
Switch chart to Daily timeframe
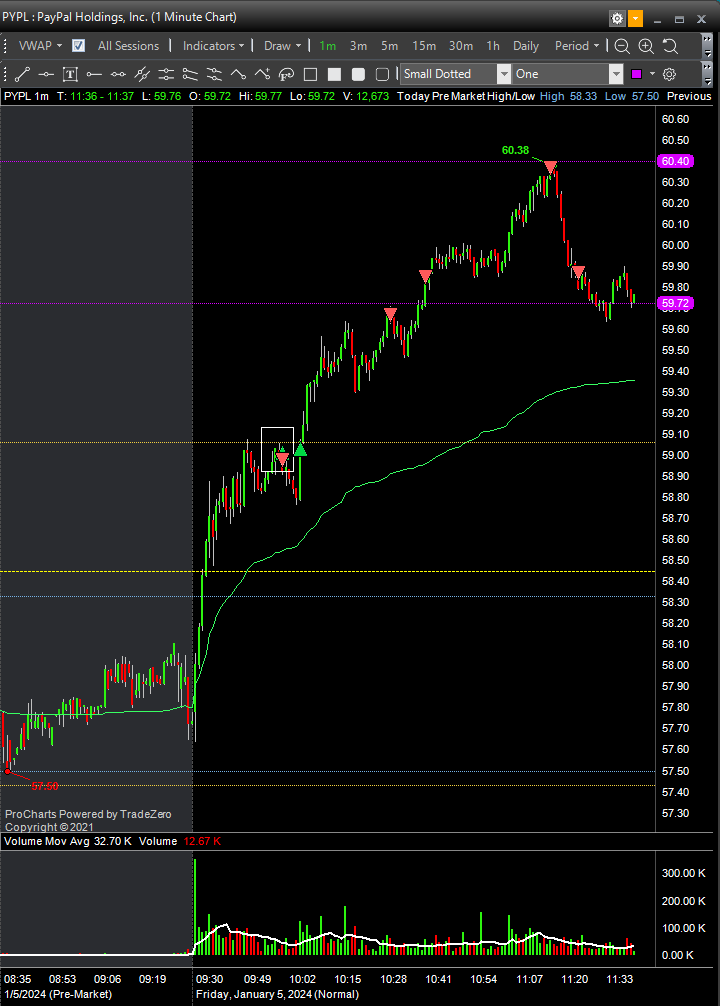526,46
